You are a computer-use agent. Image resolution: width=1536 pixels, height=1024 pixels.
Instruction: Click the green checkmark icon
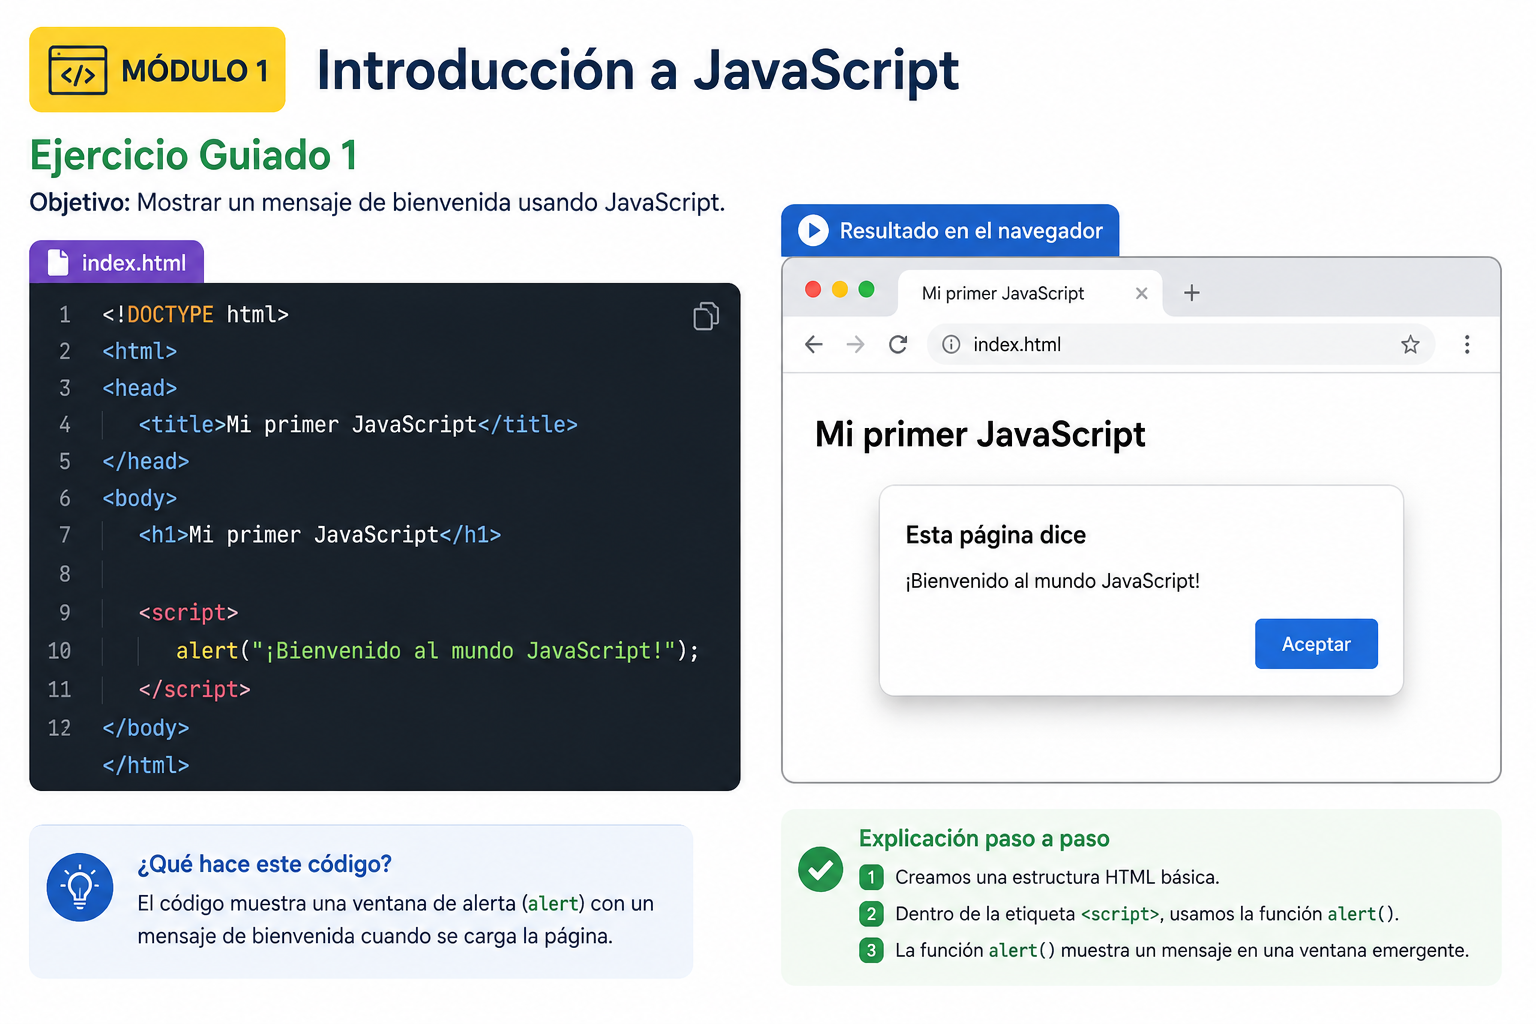821,869
